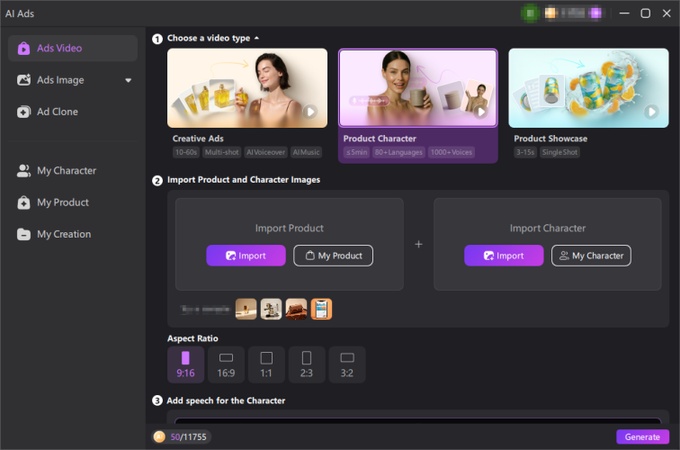Collapse the Choose a video type section
Viewport: 680px width, 450px height.
[x=257, y=38]
